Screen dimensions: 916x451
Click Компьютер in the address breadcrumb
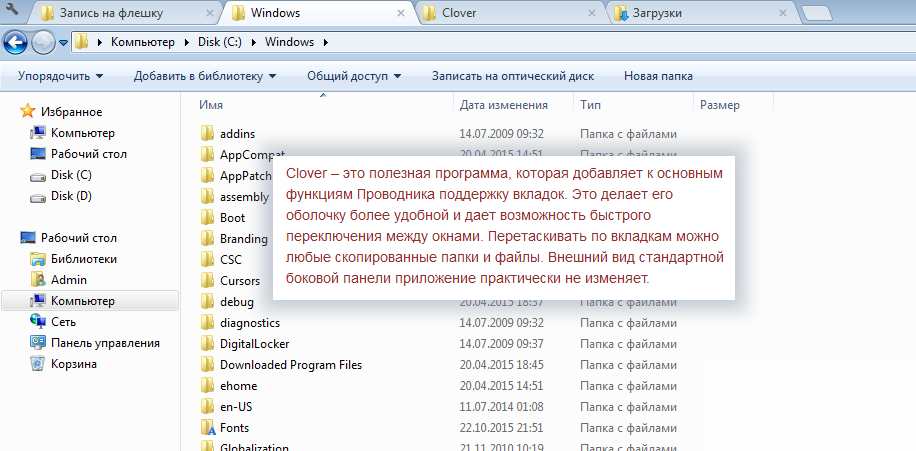click(143, 42)
